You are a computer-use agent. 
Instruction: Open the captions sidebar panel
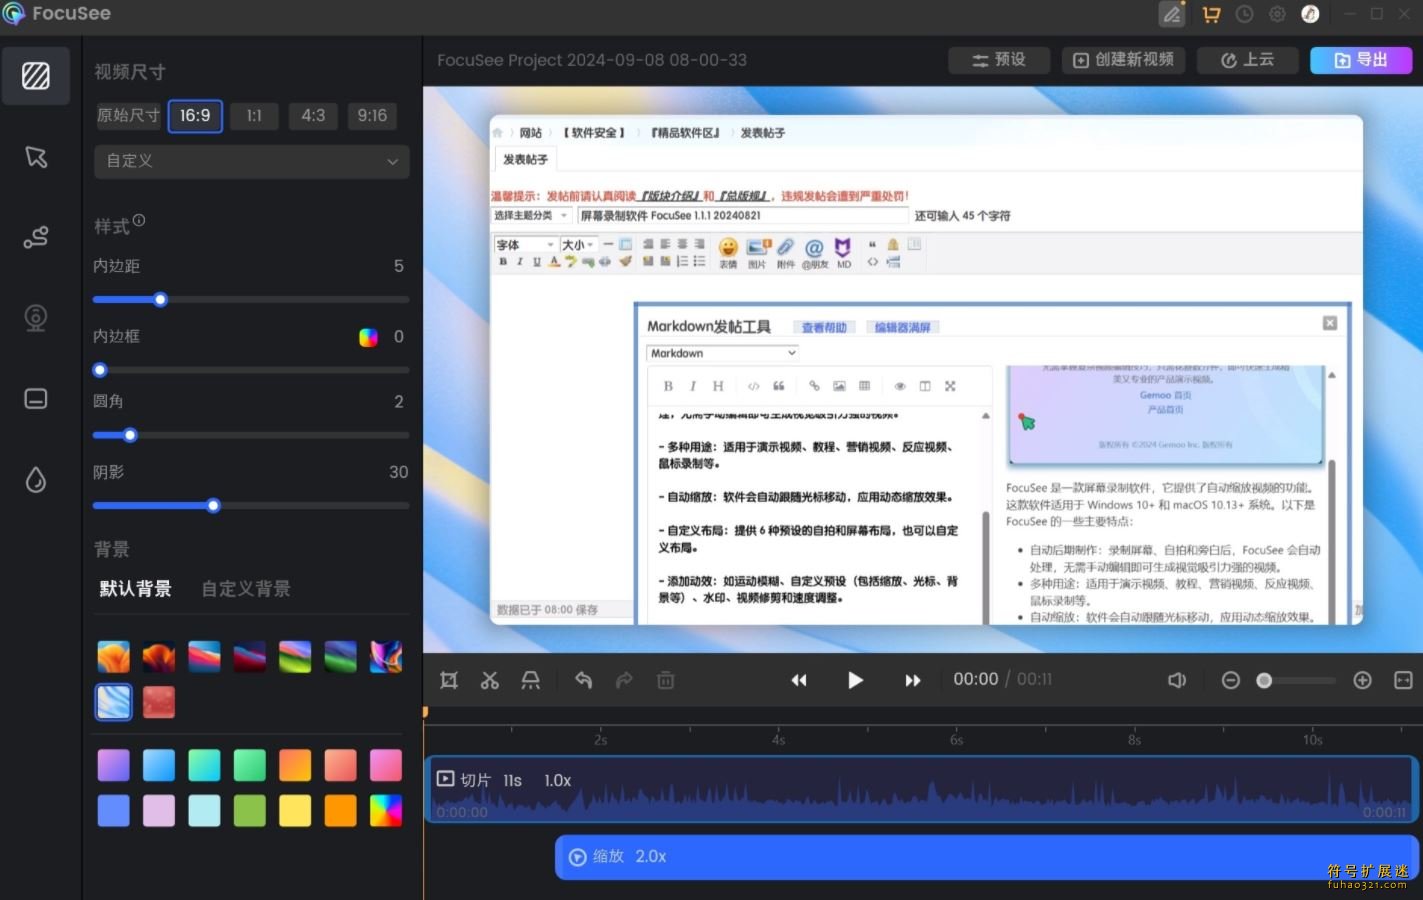tap(36, 399)
